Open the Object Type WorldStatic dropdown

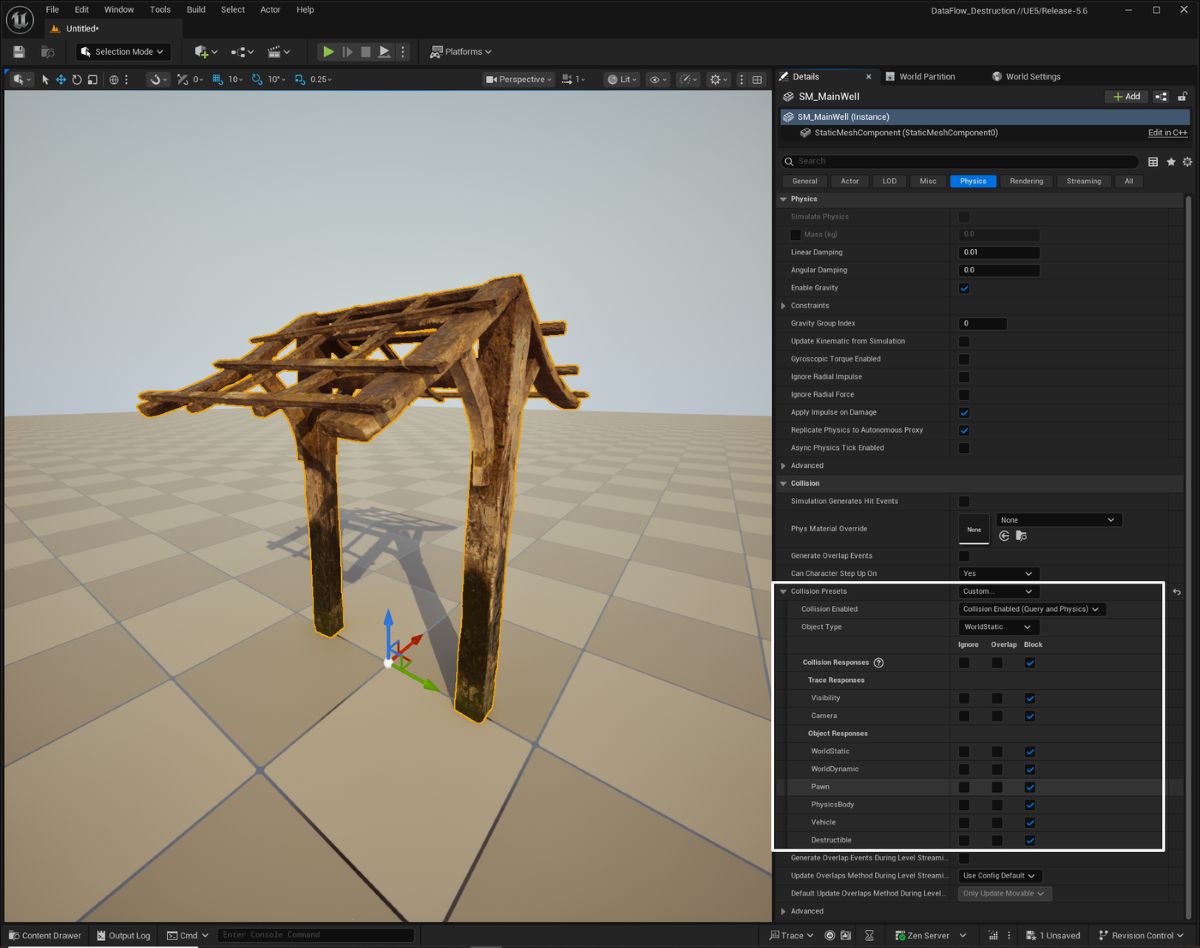998,627
